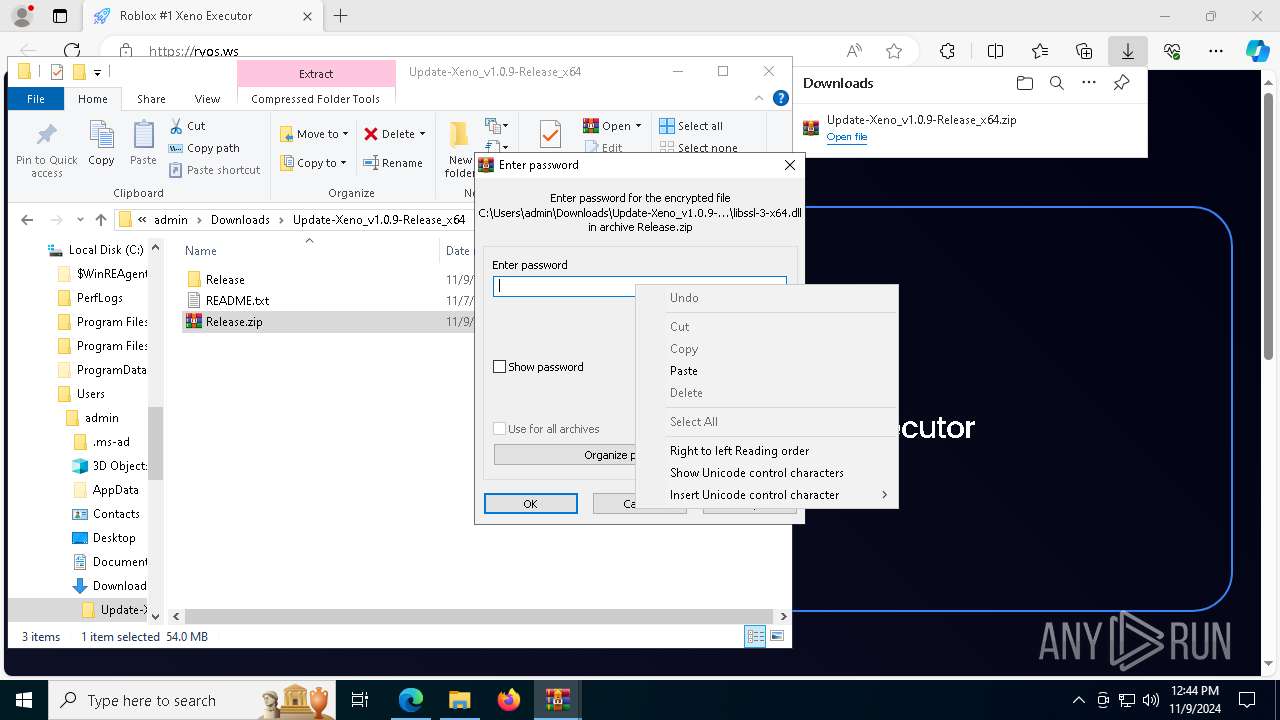Open the Compressed Folder Tools tab

315,99
